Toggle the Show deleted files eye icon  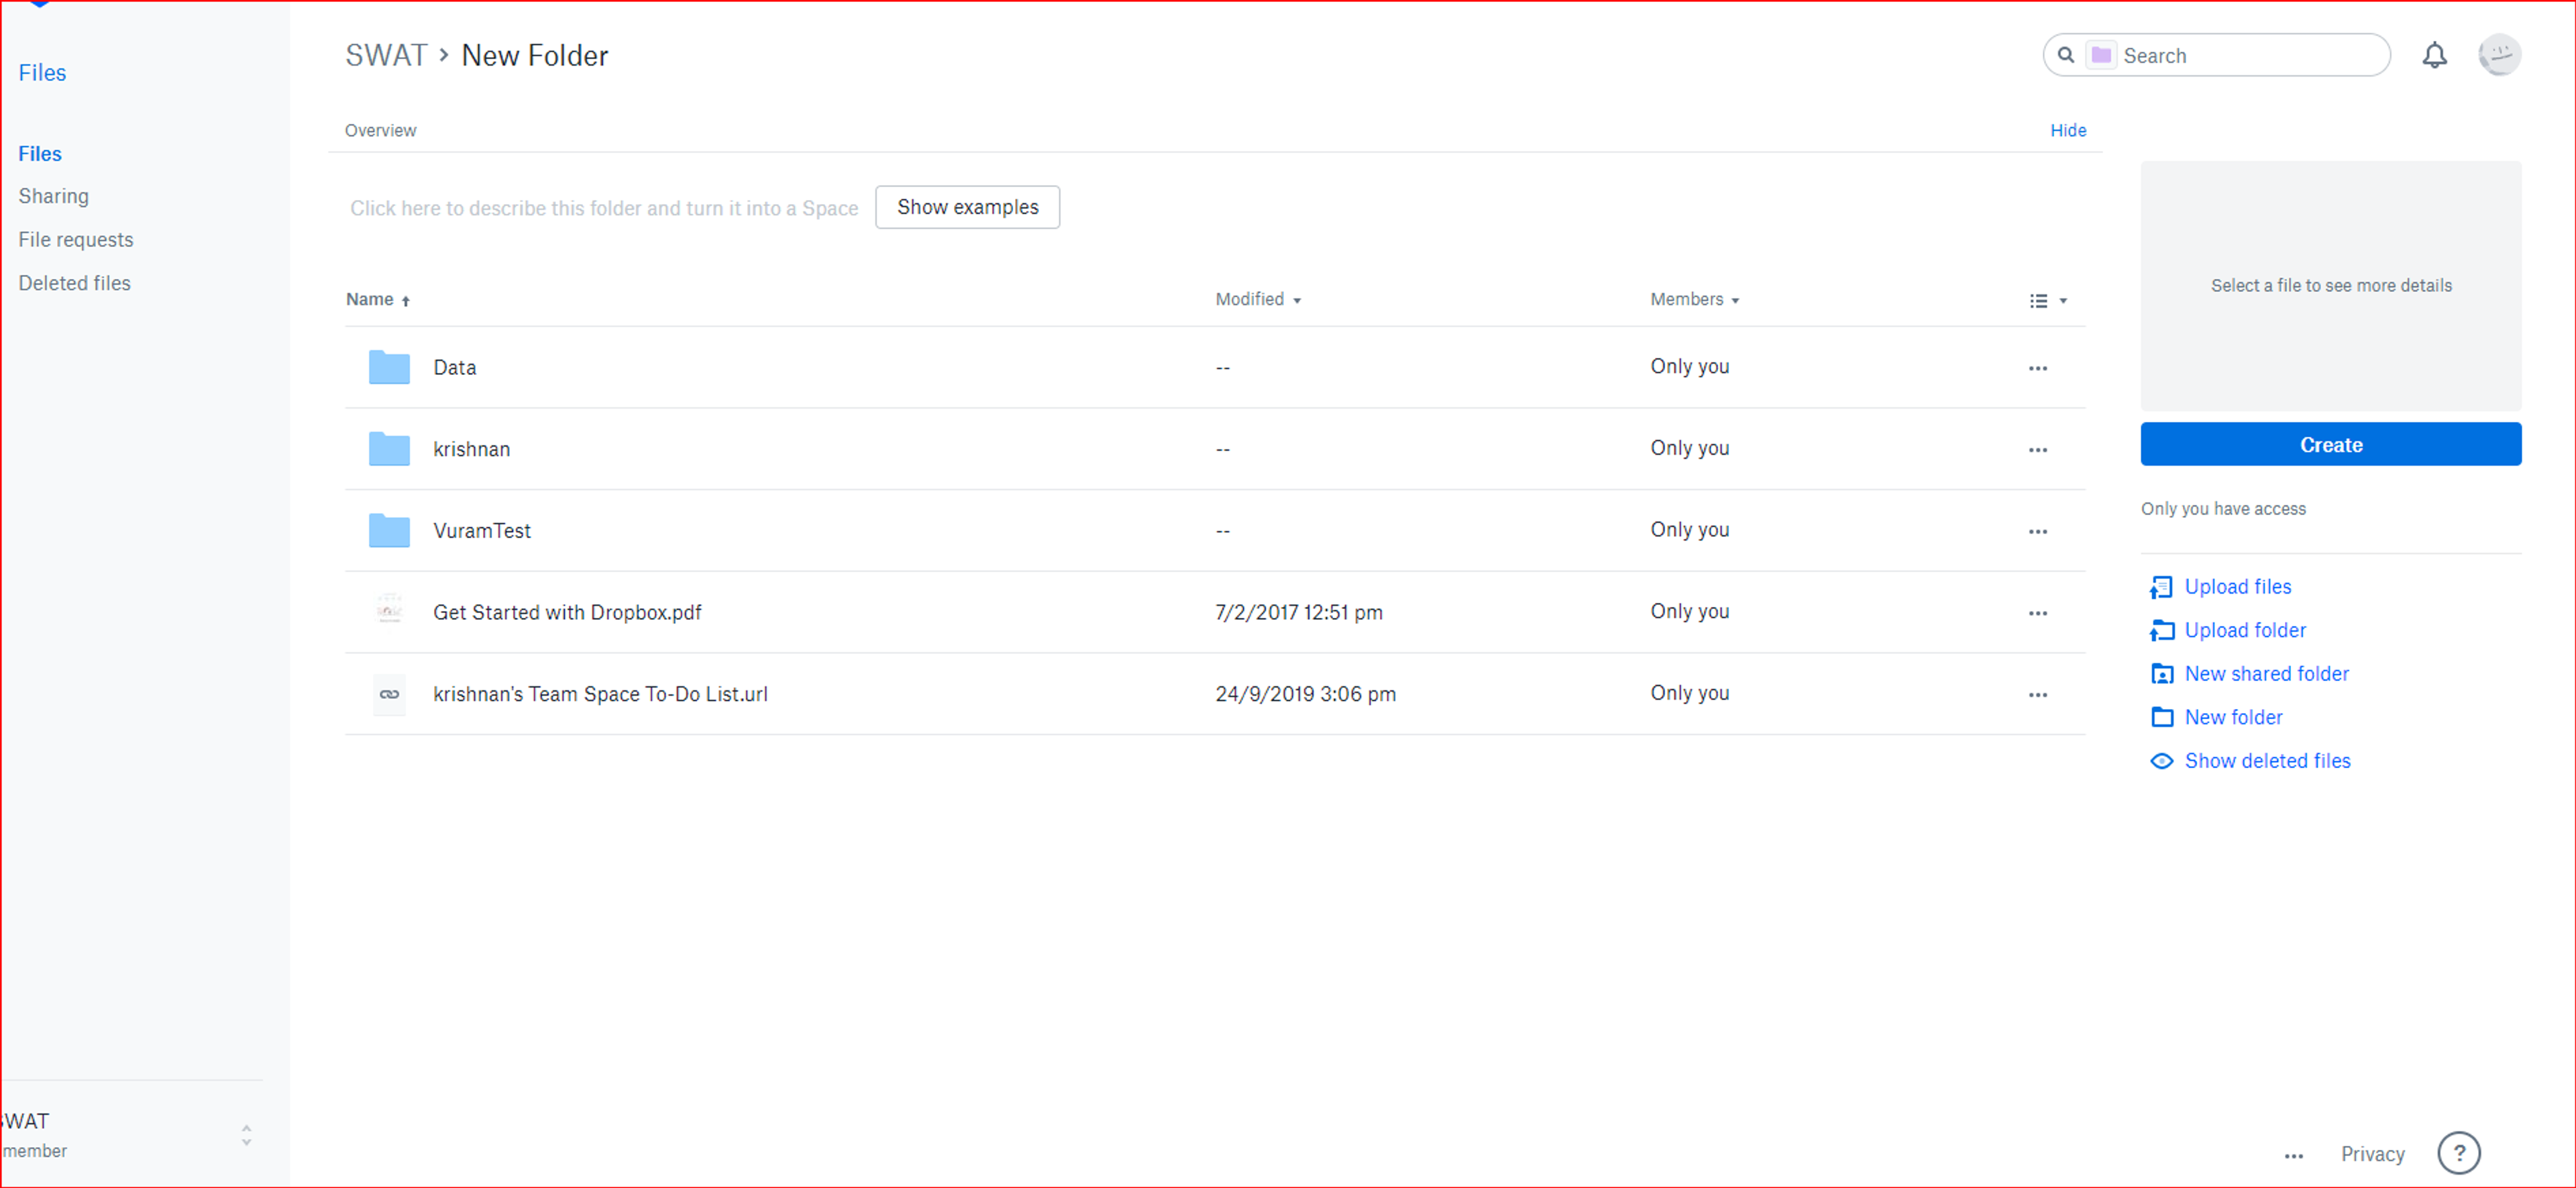[x=2161, y=761]
